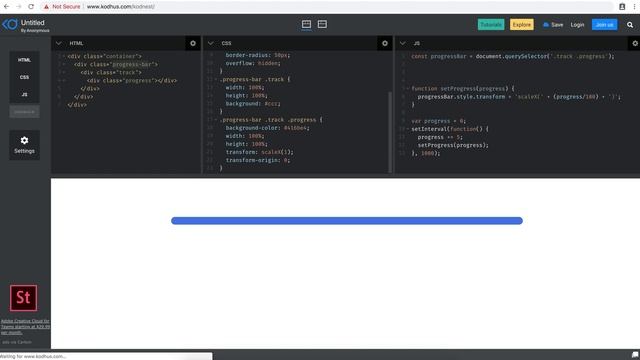Open CSS panel gear settings
Image resolution: width=640 pixels, height=360 pixels.
point(384,43)
